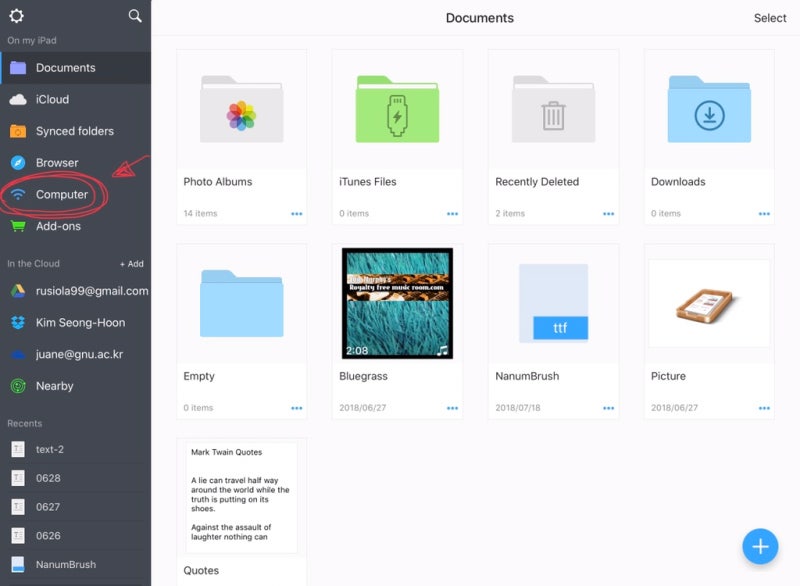This screenshot has height=586, width=800.
Task: Launch the Browser from sidebar
Action: (x=76, y=163)
